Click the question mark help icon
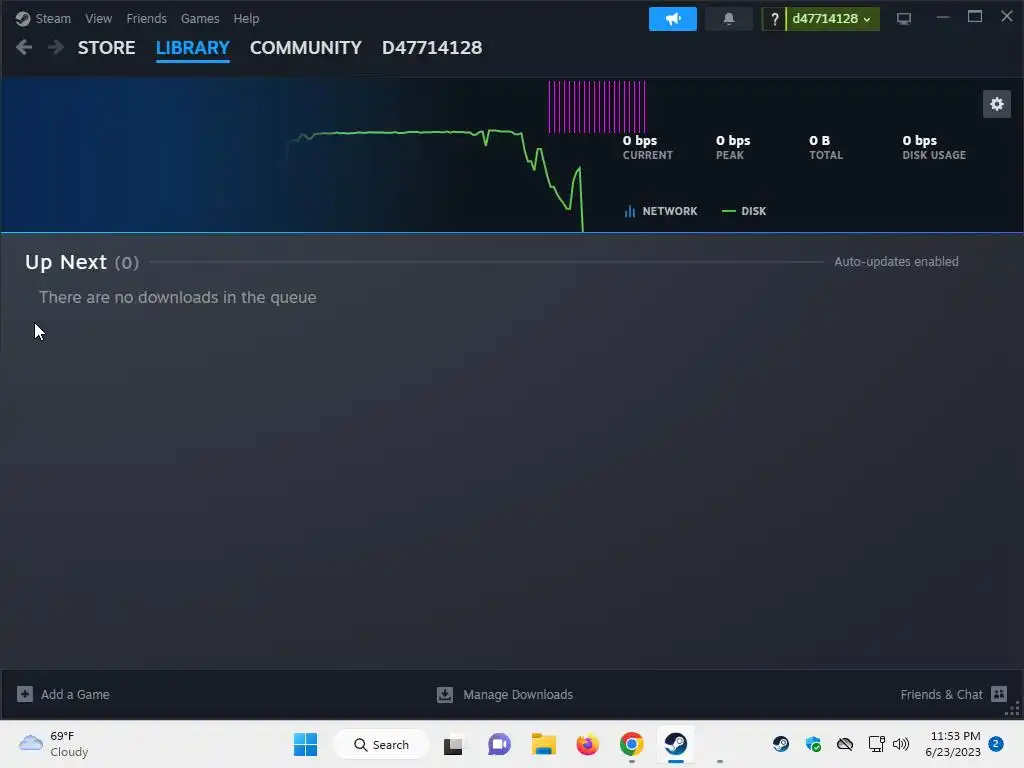The image size is (1024, 768). [x=774, y=18]
